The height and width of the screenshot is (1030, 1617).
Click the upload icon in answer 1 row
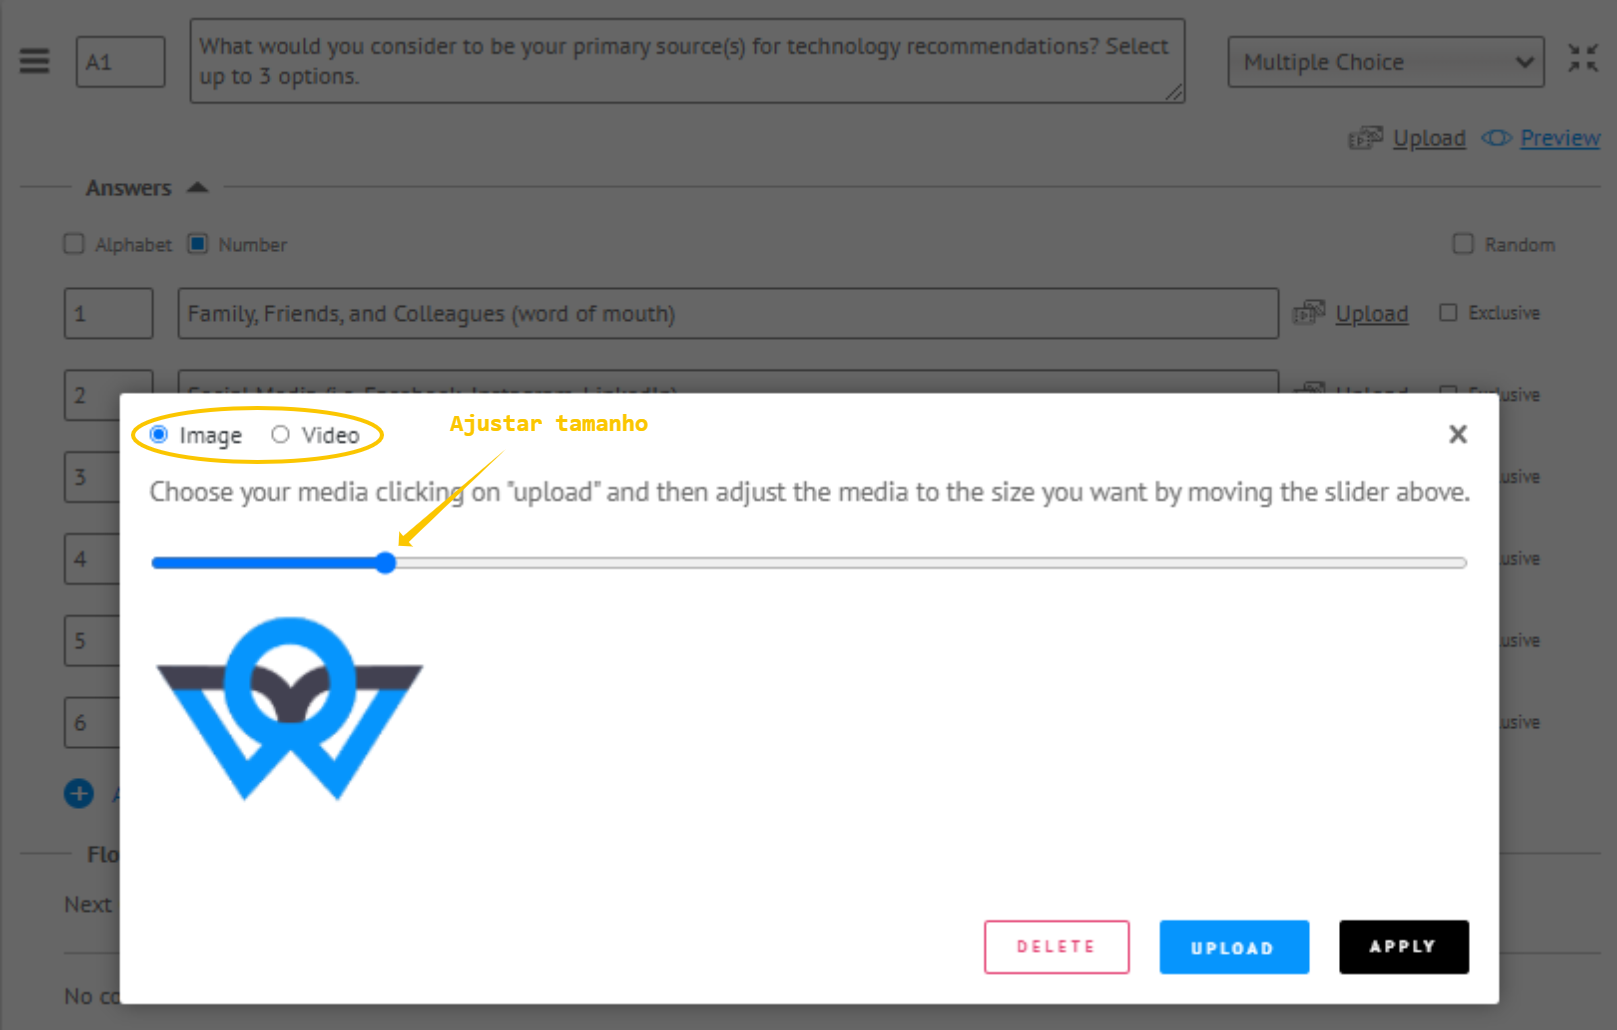1309,313
